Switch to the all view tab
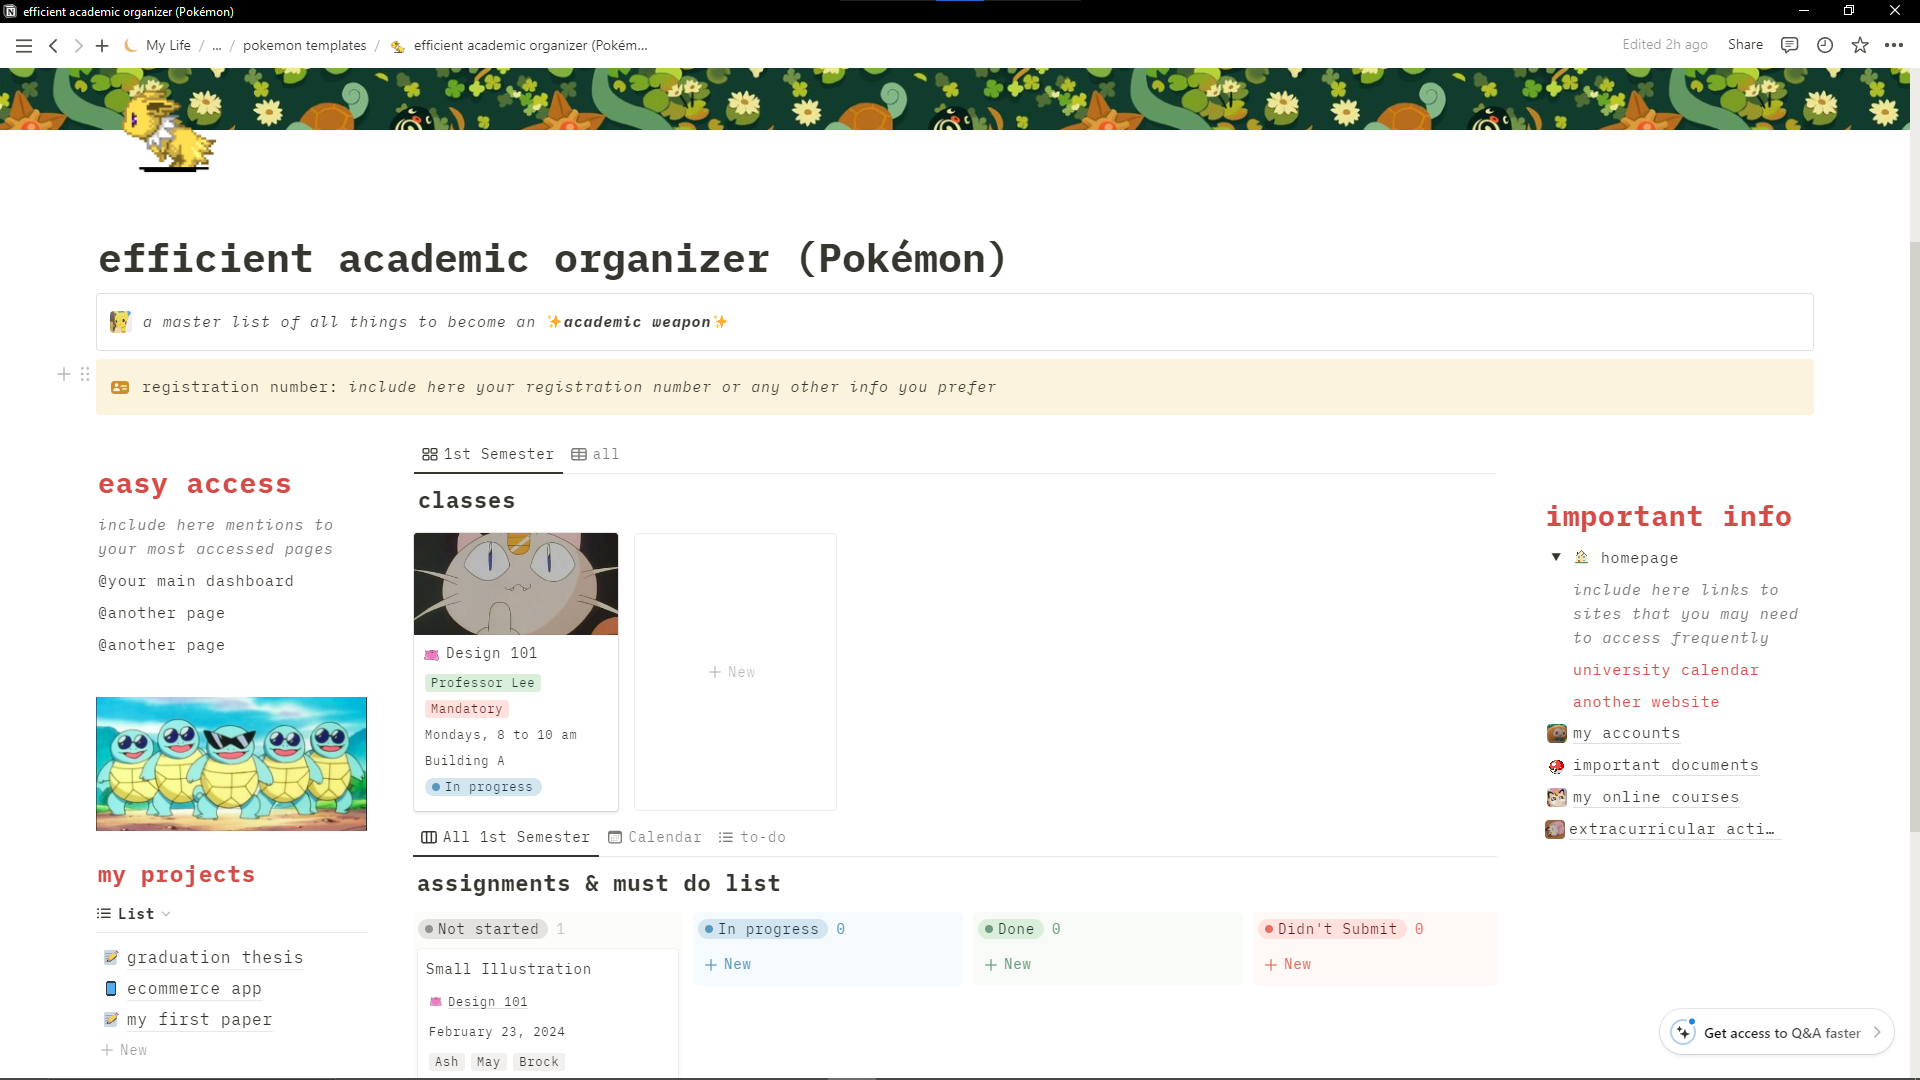Screen dimensions: 1920x1080 pyautogui.click(x=595, y=454)
